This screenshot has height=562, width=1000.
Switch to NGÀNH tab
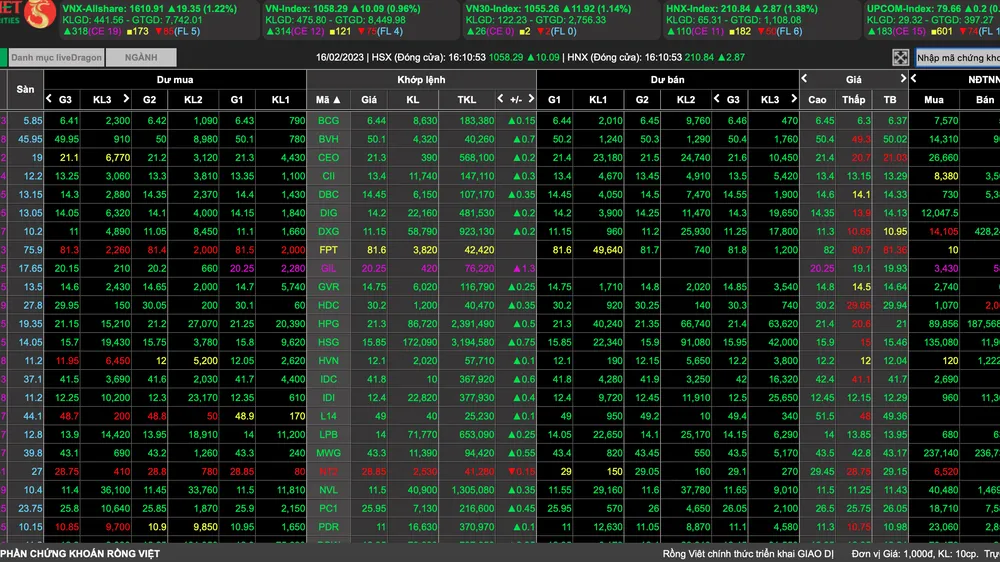(x=141, y=57)
